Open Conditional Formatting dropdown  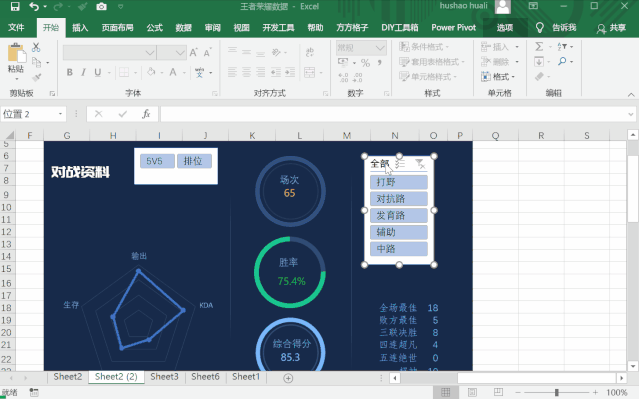click(x=424, y=47)
